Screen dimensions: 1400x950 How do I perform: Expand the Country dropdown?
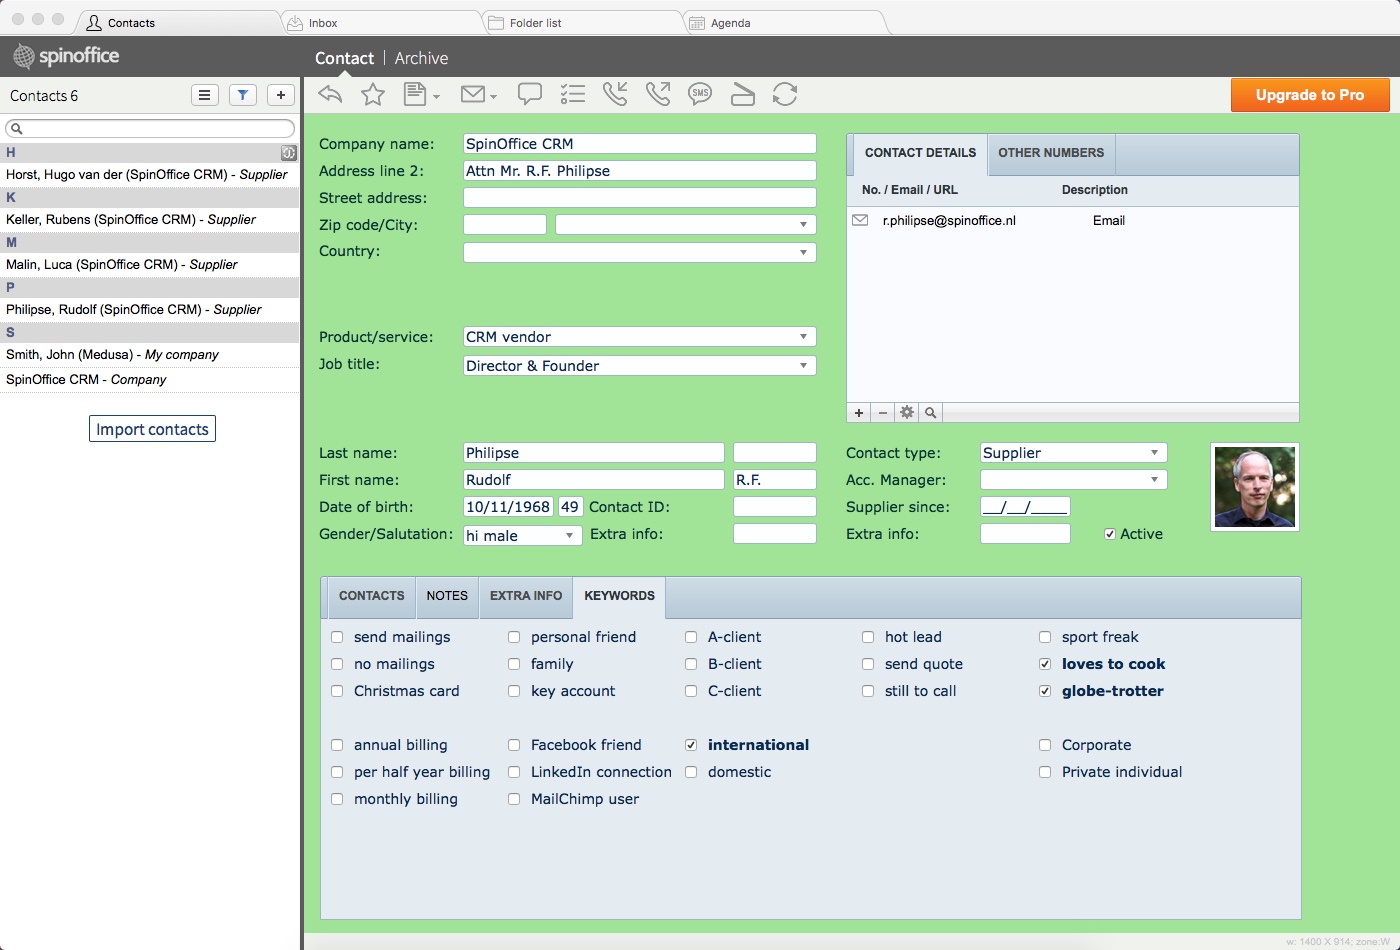803,252
